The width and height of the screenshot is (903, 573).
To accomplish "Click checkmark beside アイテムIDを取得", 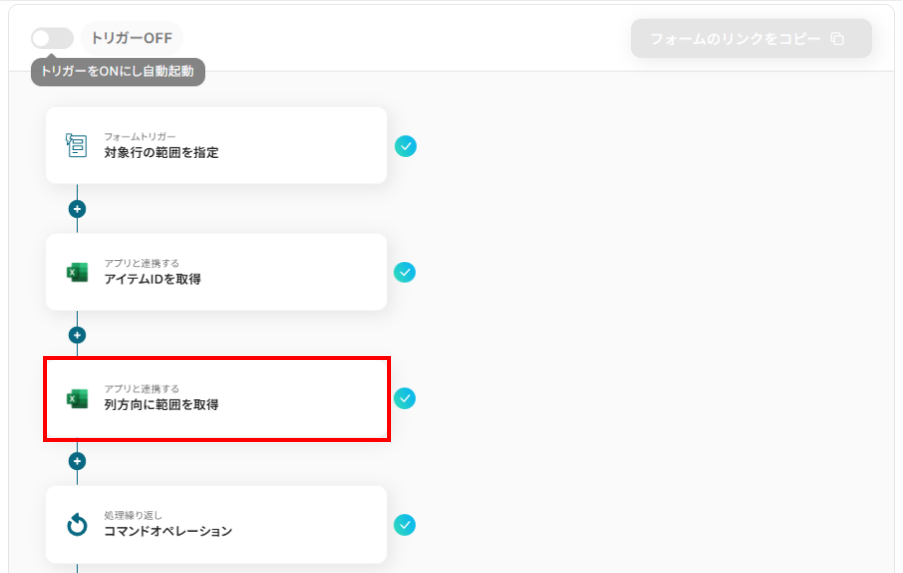I will (x=405, y=272).
